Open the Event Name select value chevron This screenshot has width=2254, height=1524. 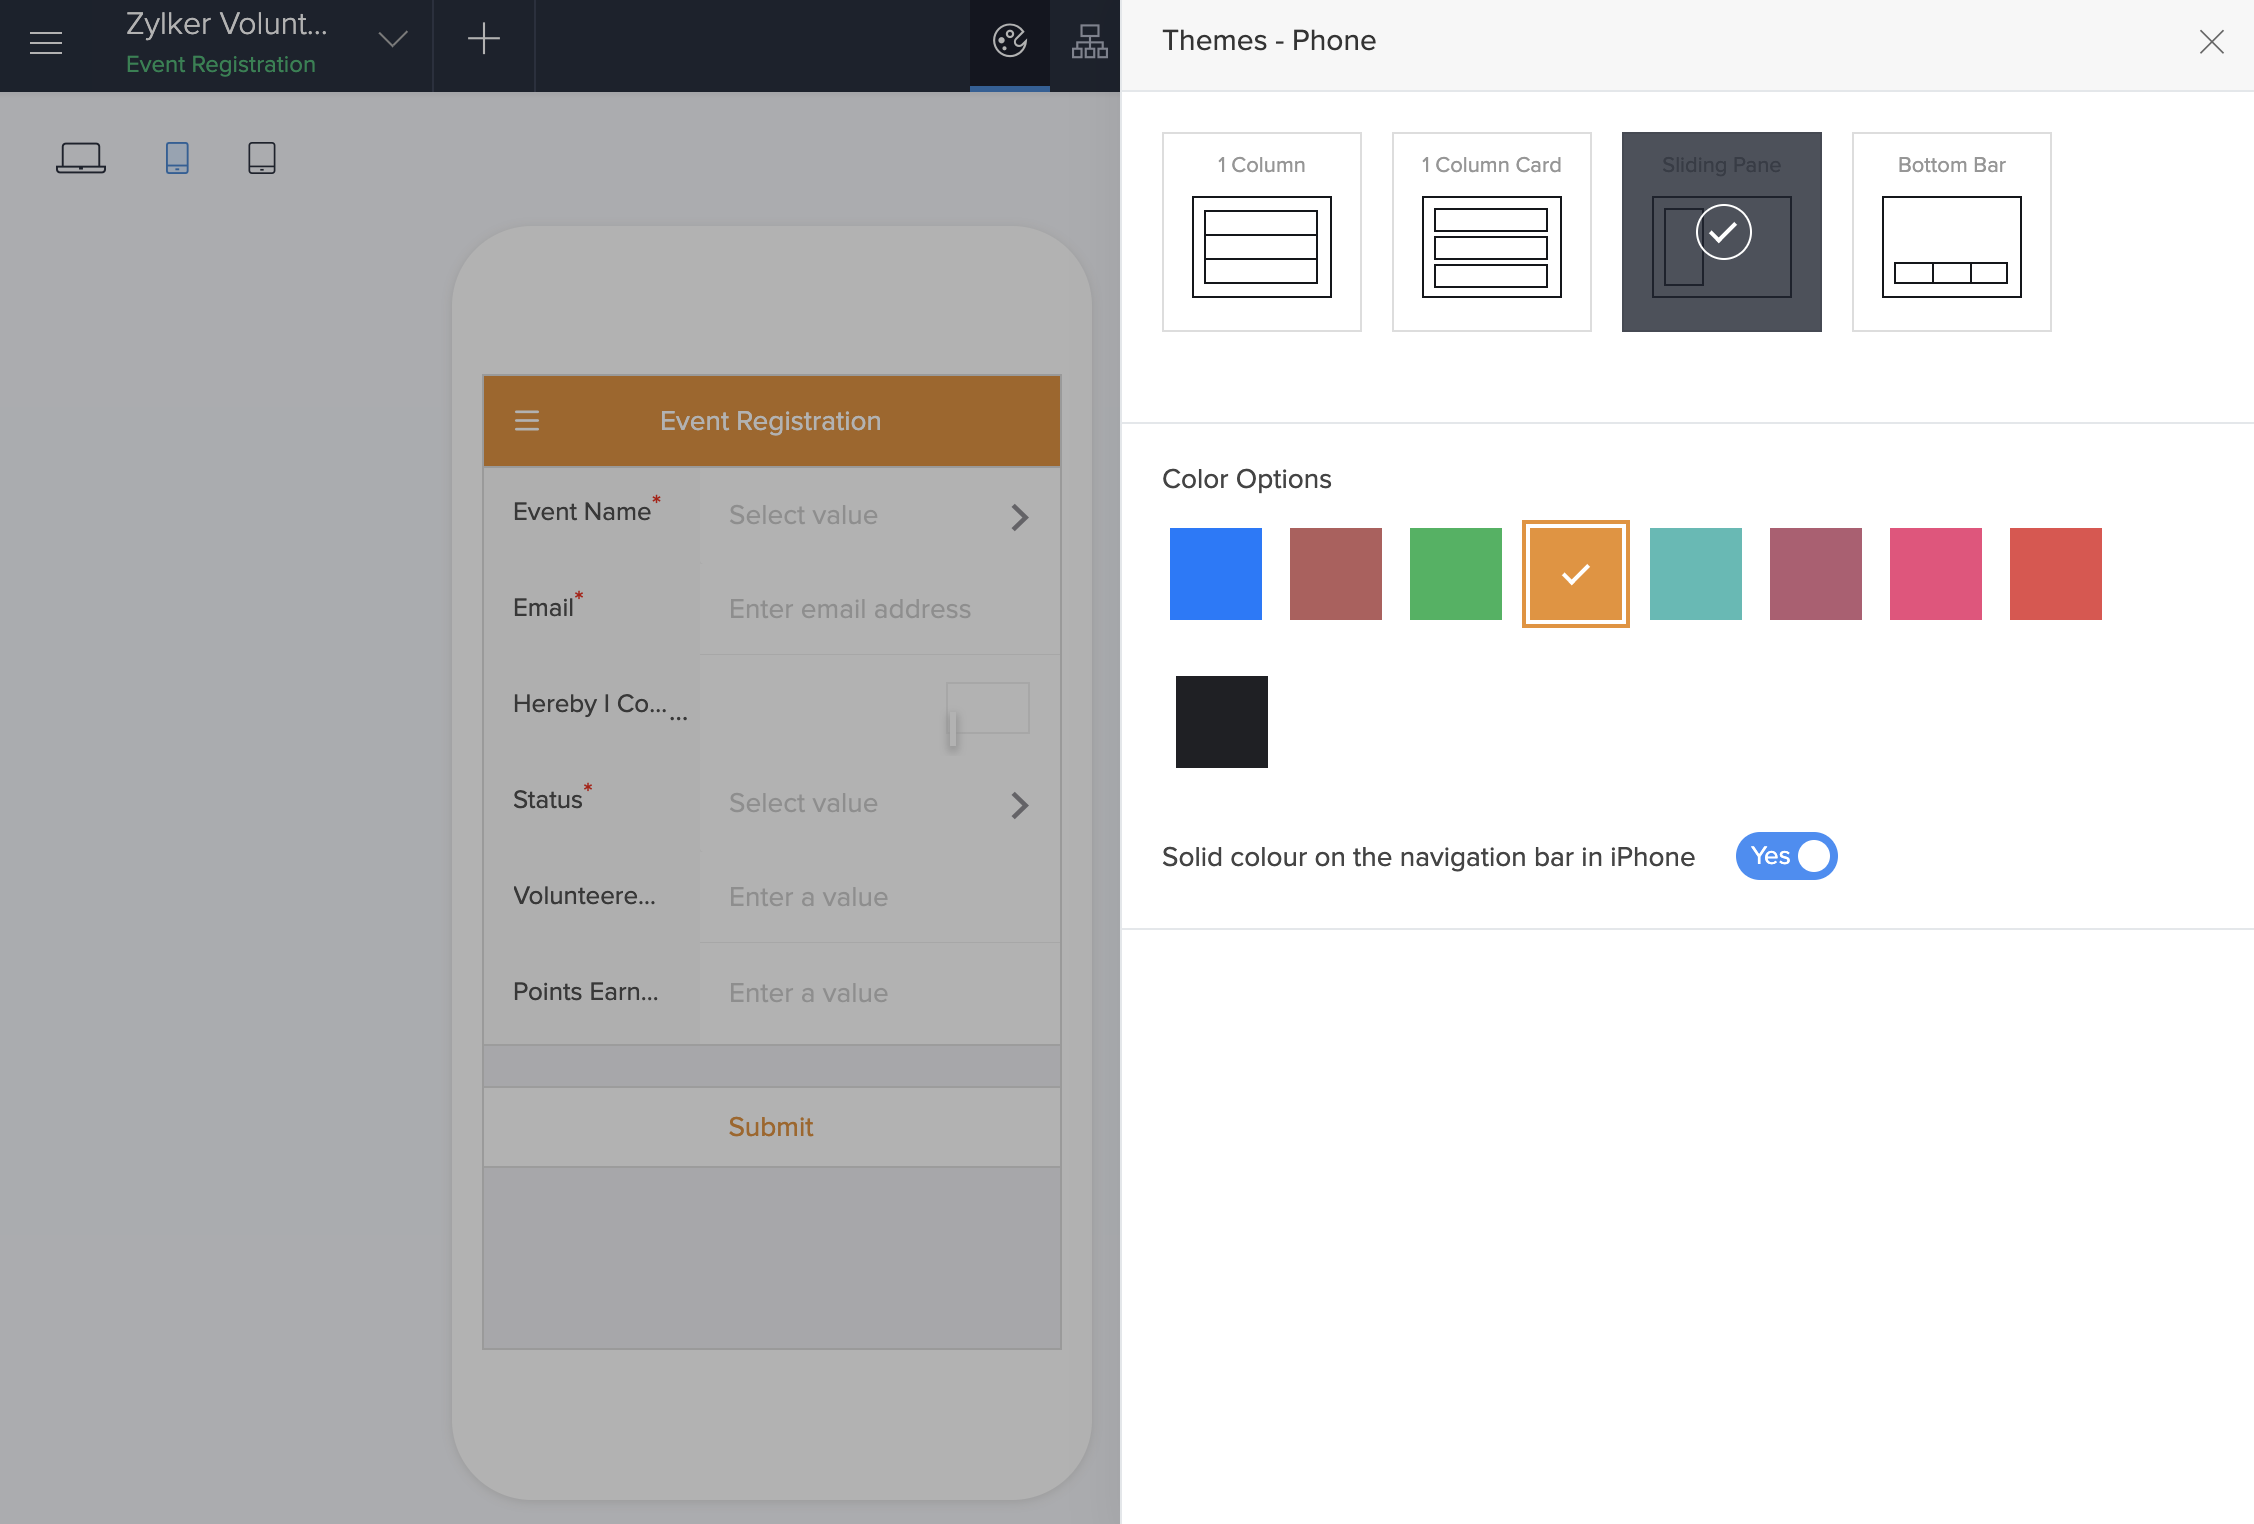pyautogui.click(x=1019, y=517)
